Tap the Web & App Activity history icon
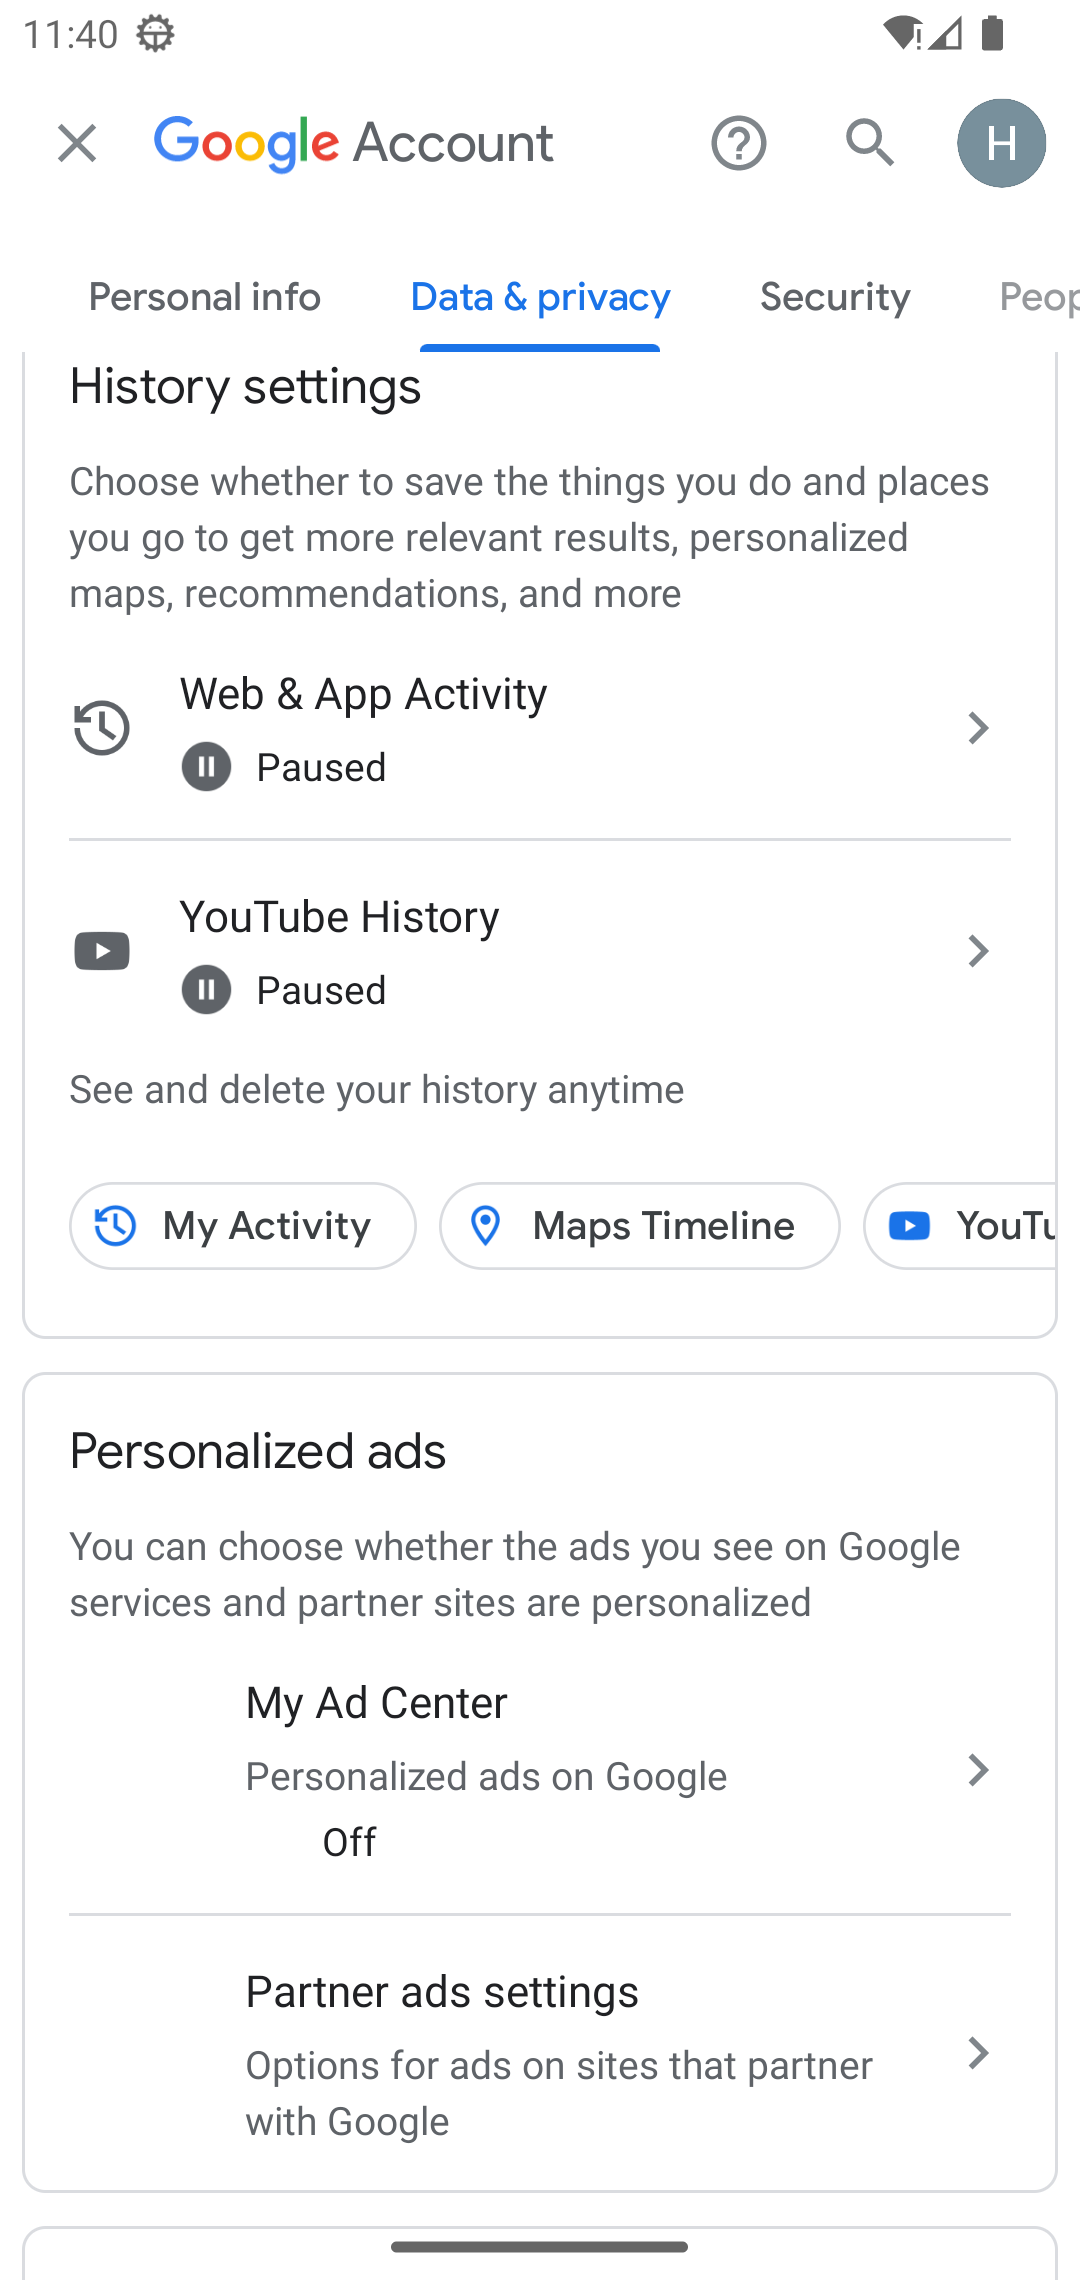Viewport: 1080px width, 2280px height. pyautogui.click(x=102, y=728)
